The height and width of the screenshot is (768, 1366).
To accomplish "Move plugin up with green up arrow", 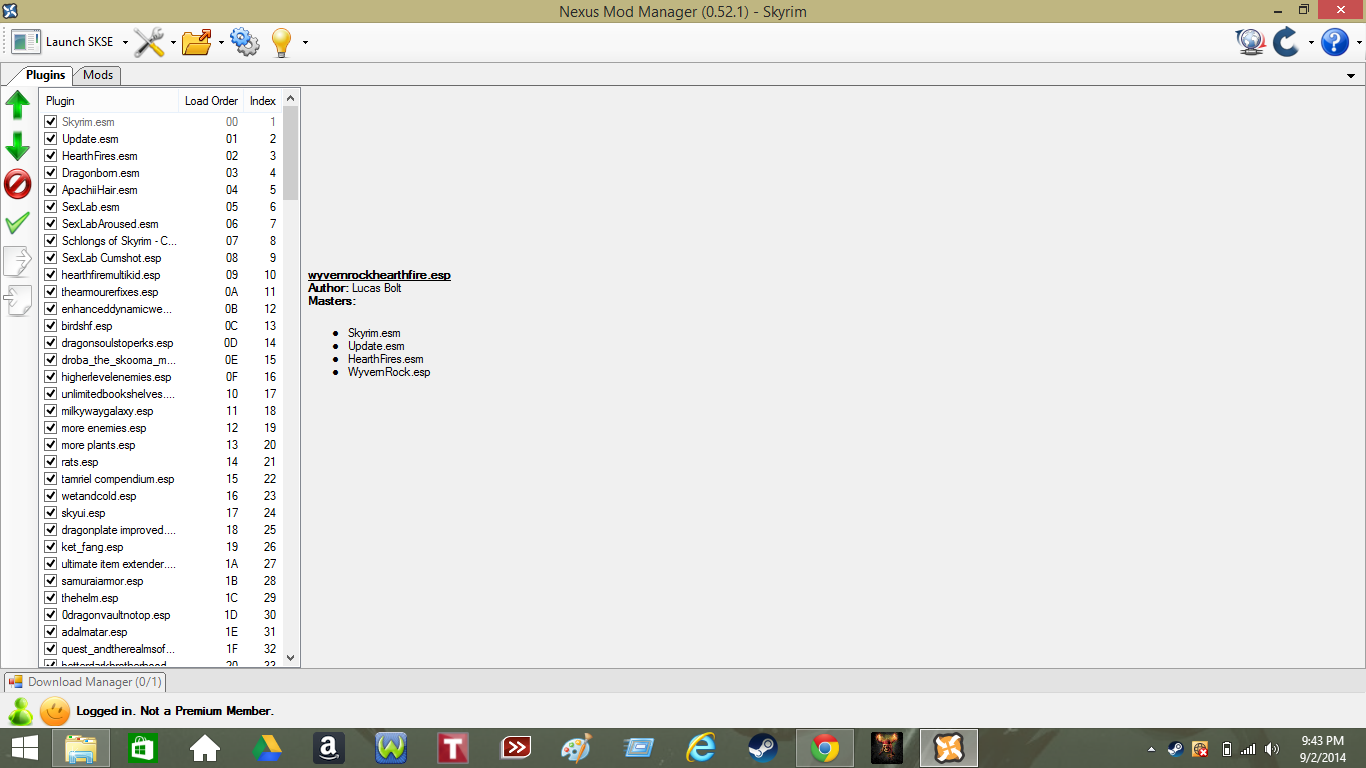I will pos(18,104).
